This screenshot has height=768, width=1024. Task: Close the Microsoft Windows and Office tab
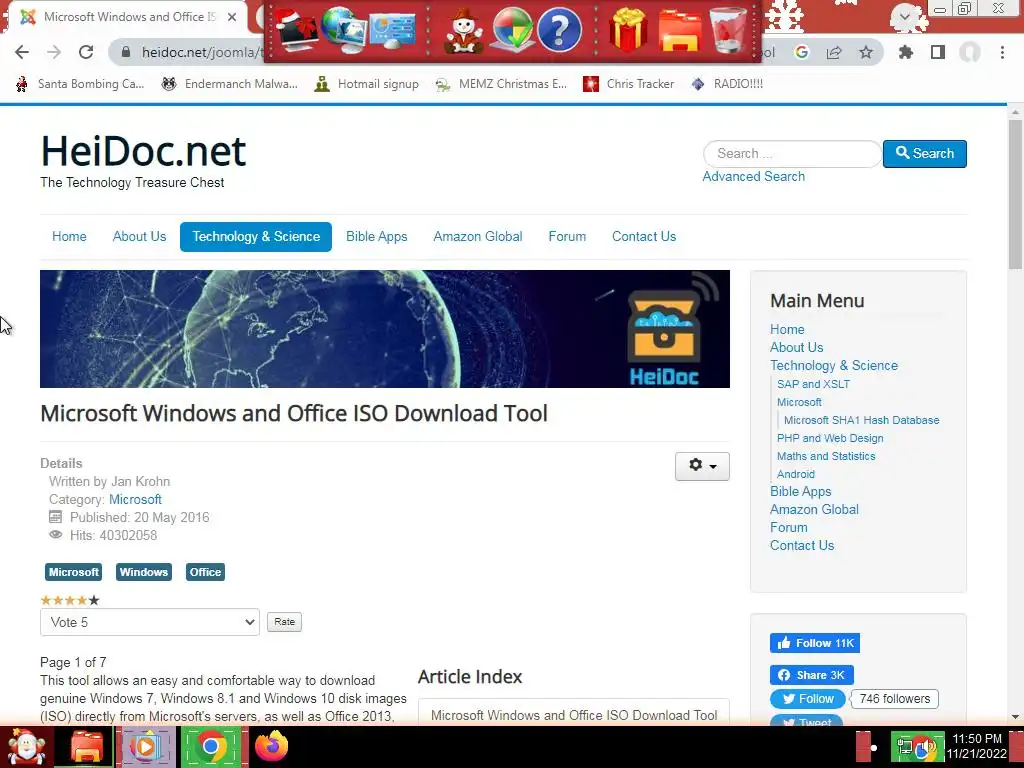pos(232,17)
